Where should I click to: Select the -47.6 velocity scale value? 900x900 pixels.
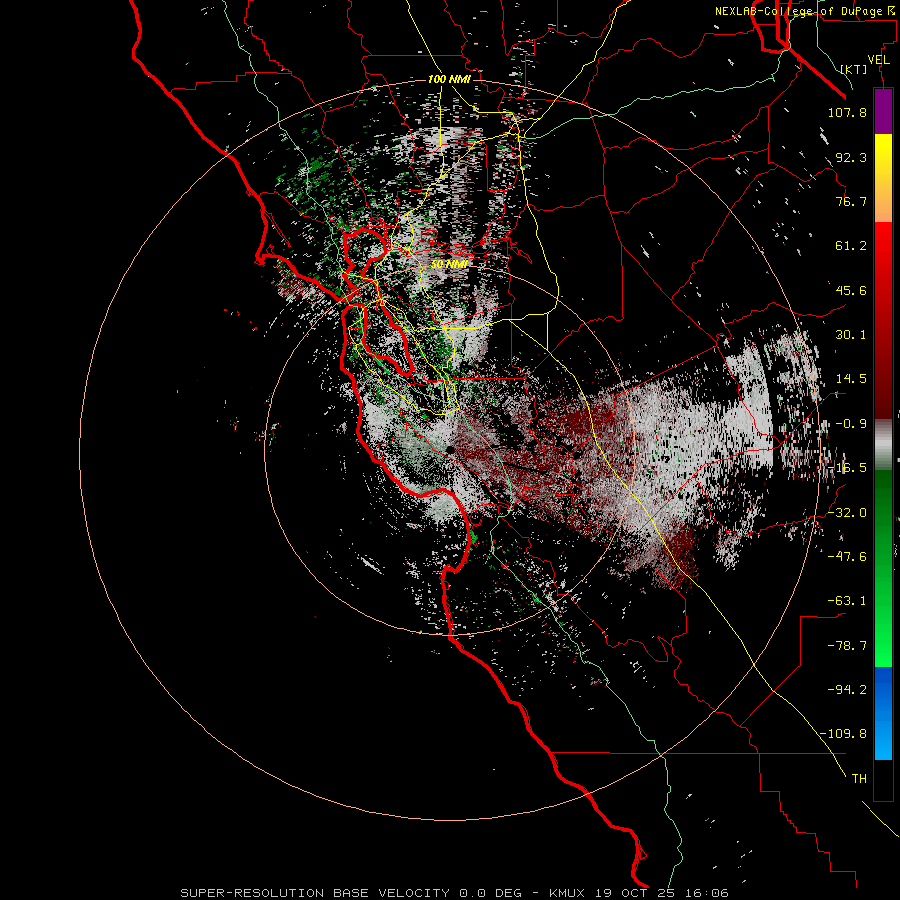847,557
